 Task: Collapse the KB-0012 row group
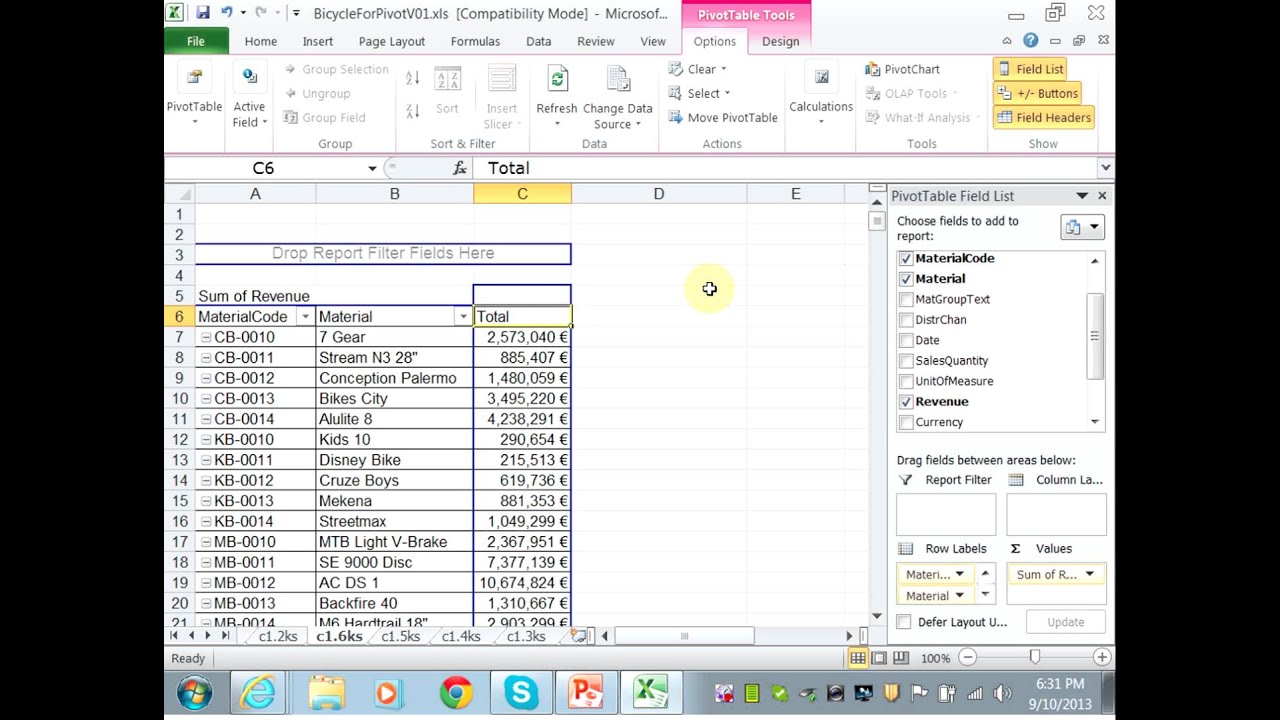(x=206, y=481)
